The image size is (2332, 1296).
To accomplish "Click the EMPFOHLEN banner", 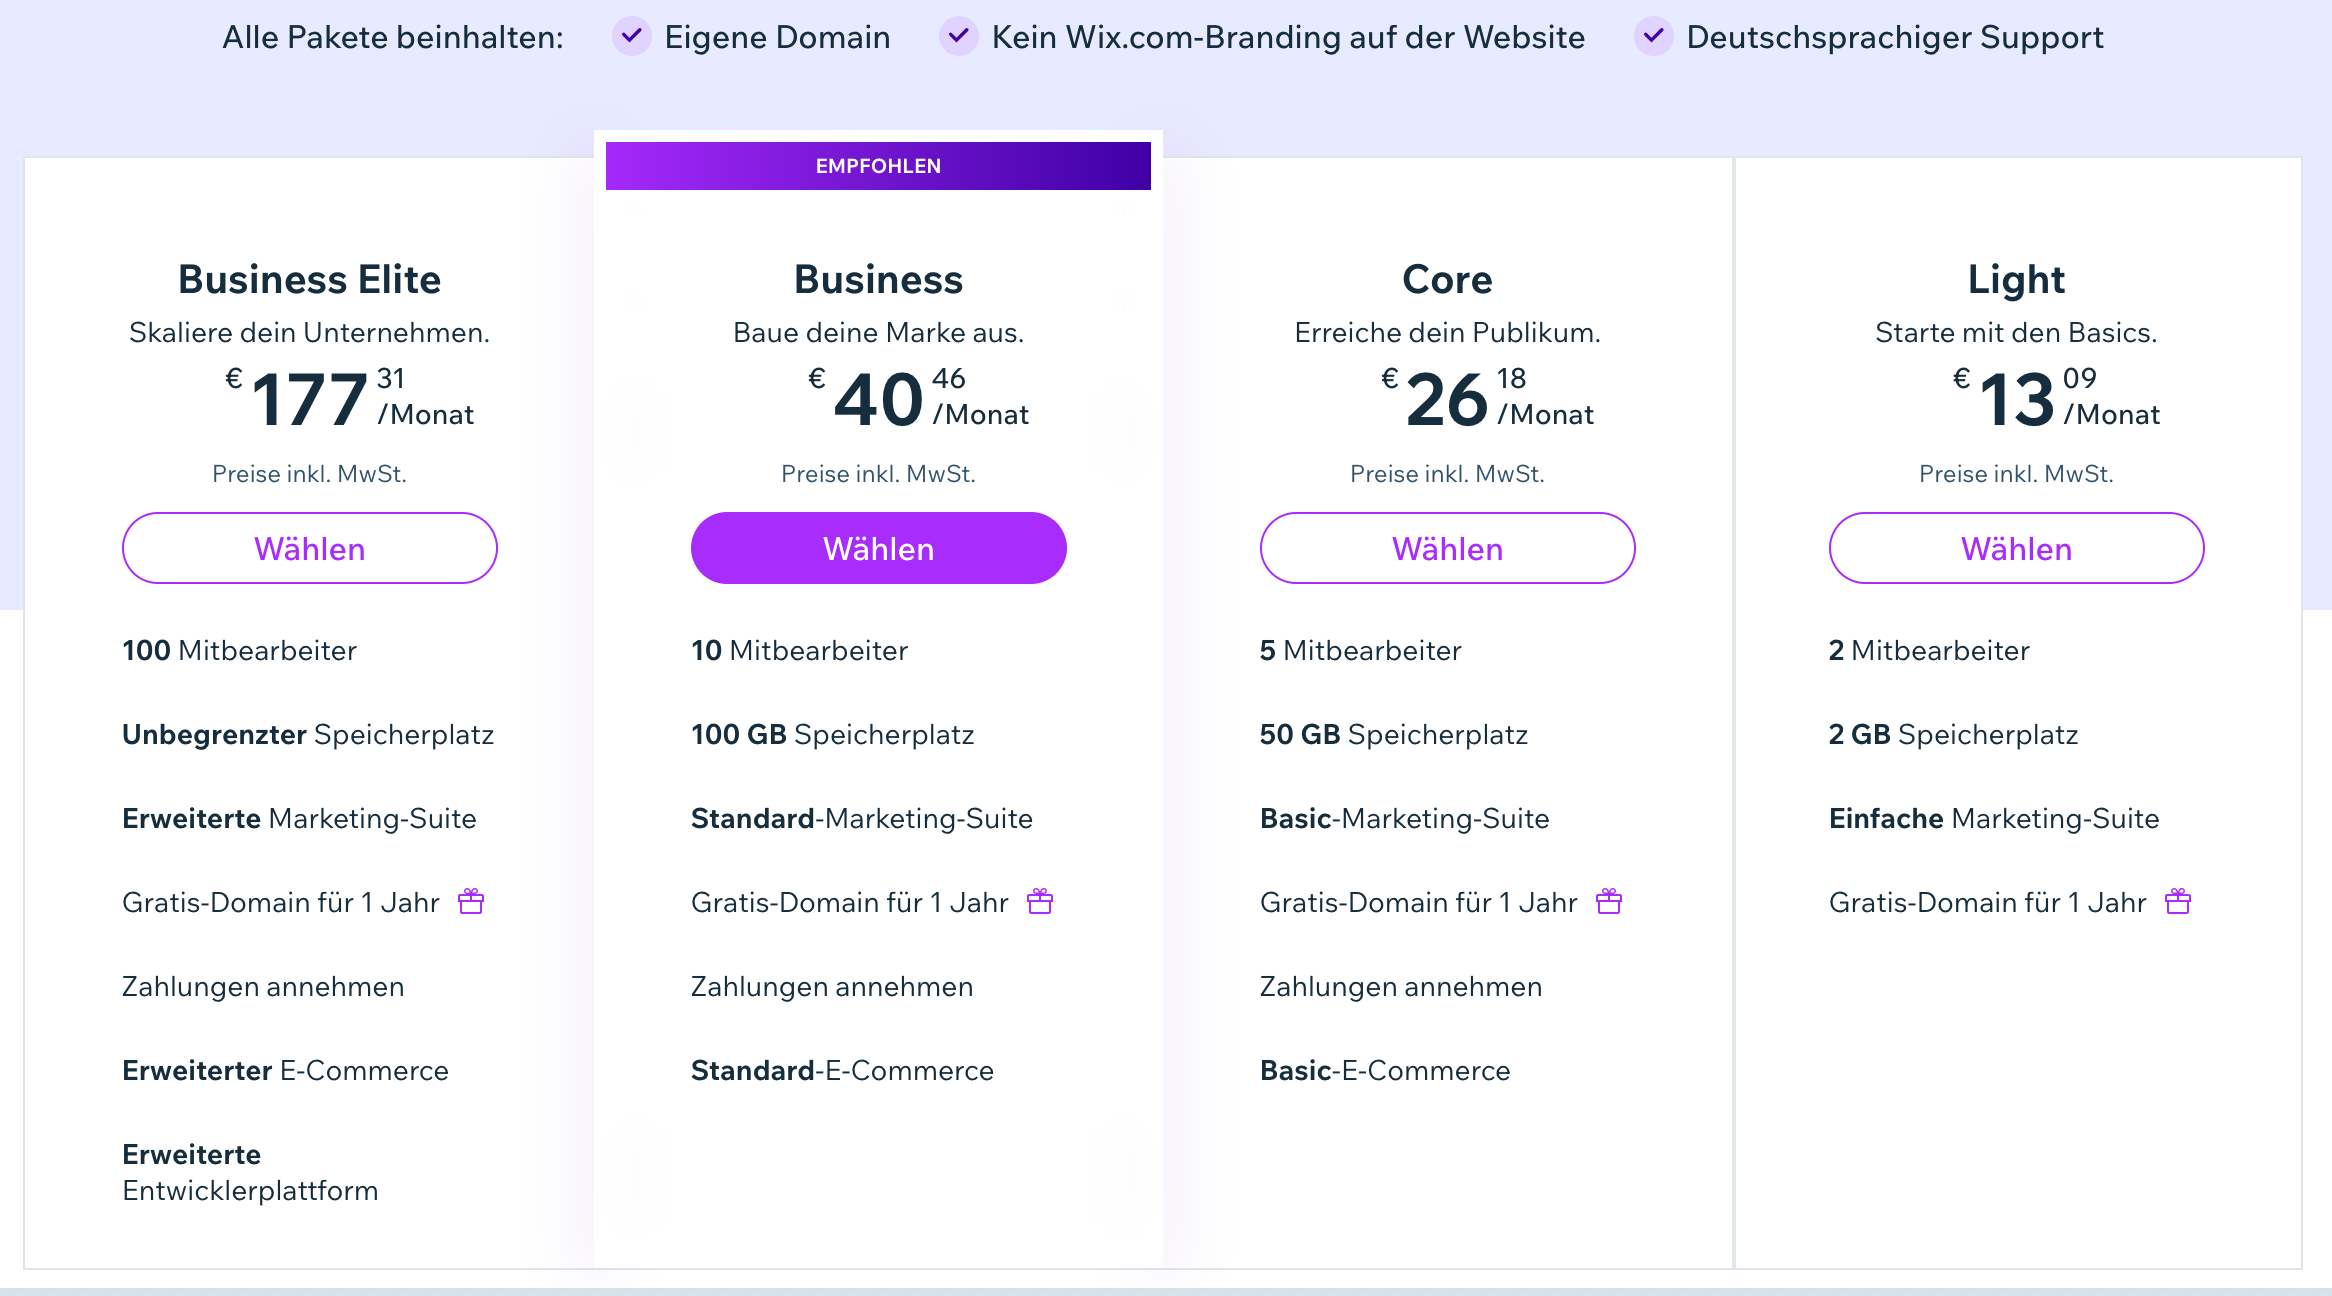I will pos(878,166).
